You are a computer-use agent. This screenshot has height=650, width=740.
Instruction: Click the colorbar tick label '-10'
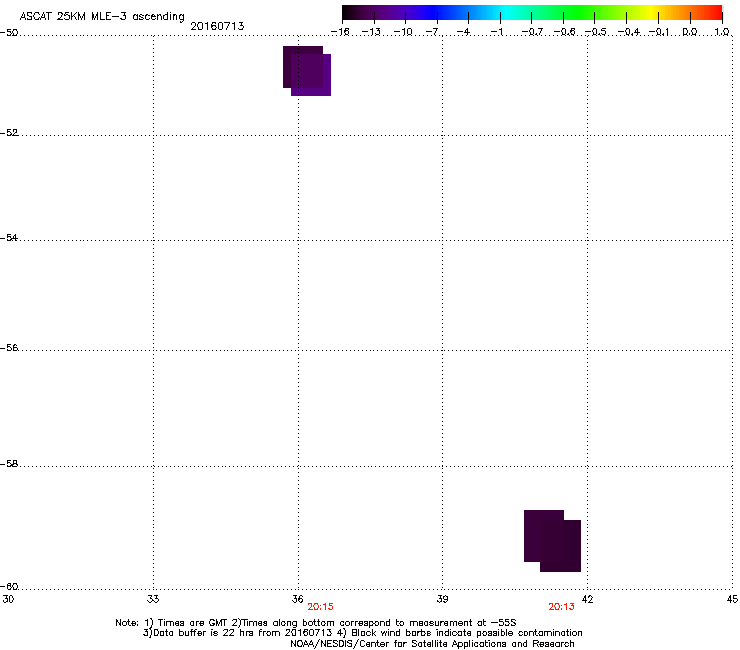tap(403, 32)
